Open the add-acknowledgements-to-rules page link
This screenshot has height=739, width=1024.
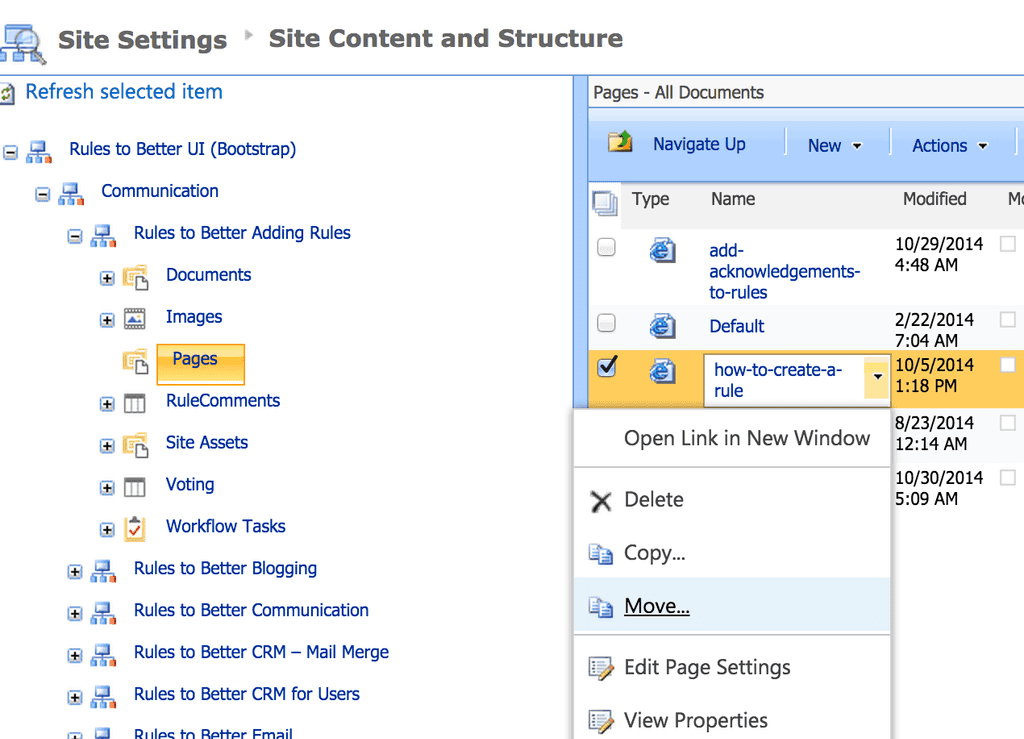pyautogui.click(x=783, y=271)
